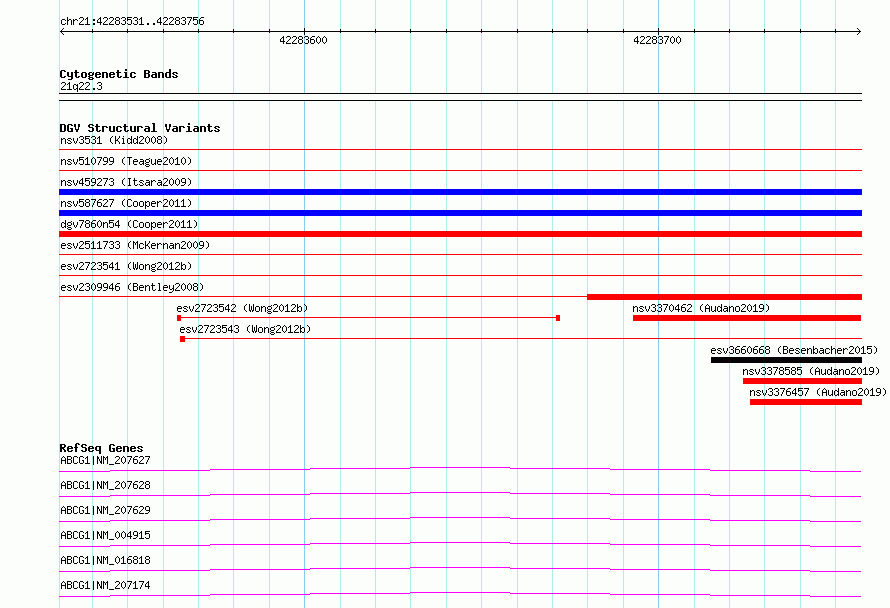
Task: Open variant nsv510799 (Teague2010)
Action: 126,161
